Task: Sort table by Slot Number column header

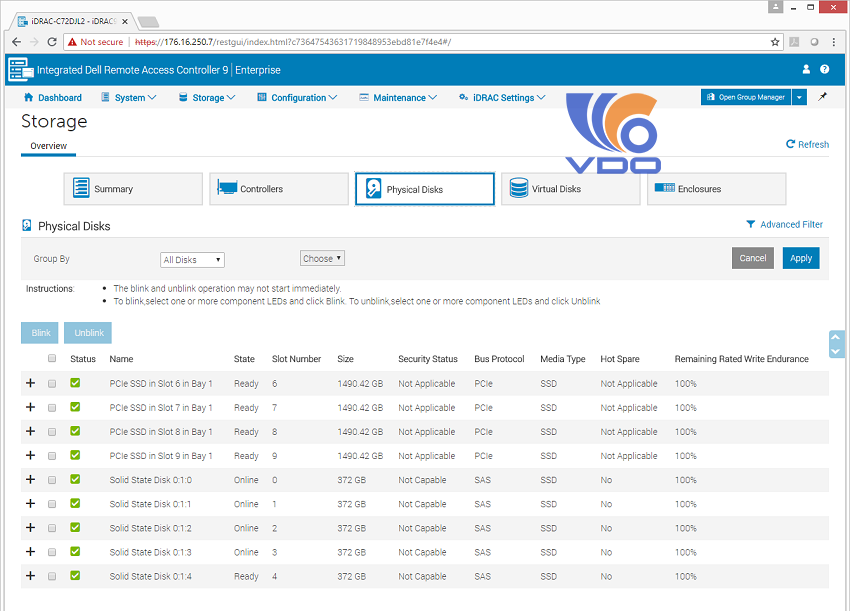Action: [297, 359]
